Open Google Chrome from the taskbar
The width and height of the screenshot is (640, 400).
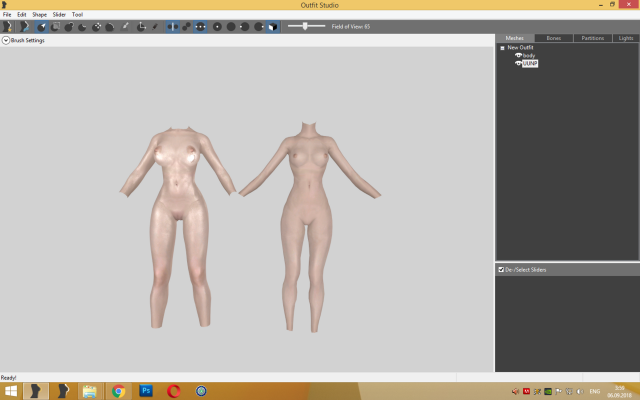click(x=118, y=390)
